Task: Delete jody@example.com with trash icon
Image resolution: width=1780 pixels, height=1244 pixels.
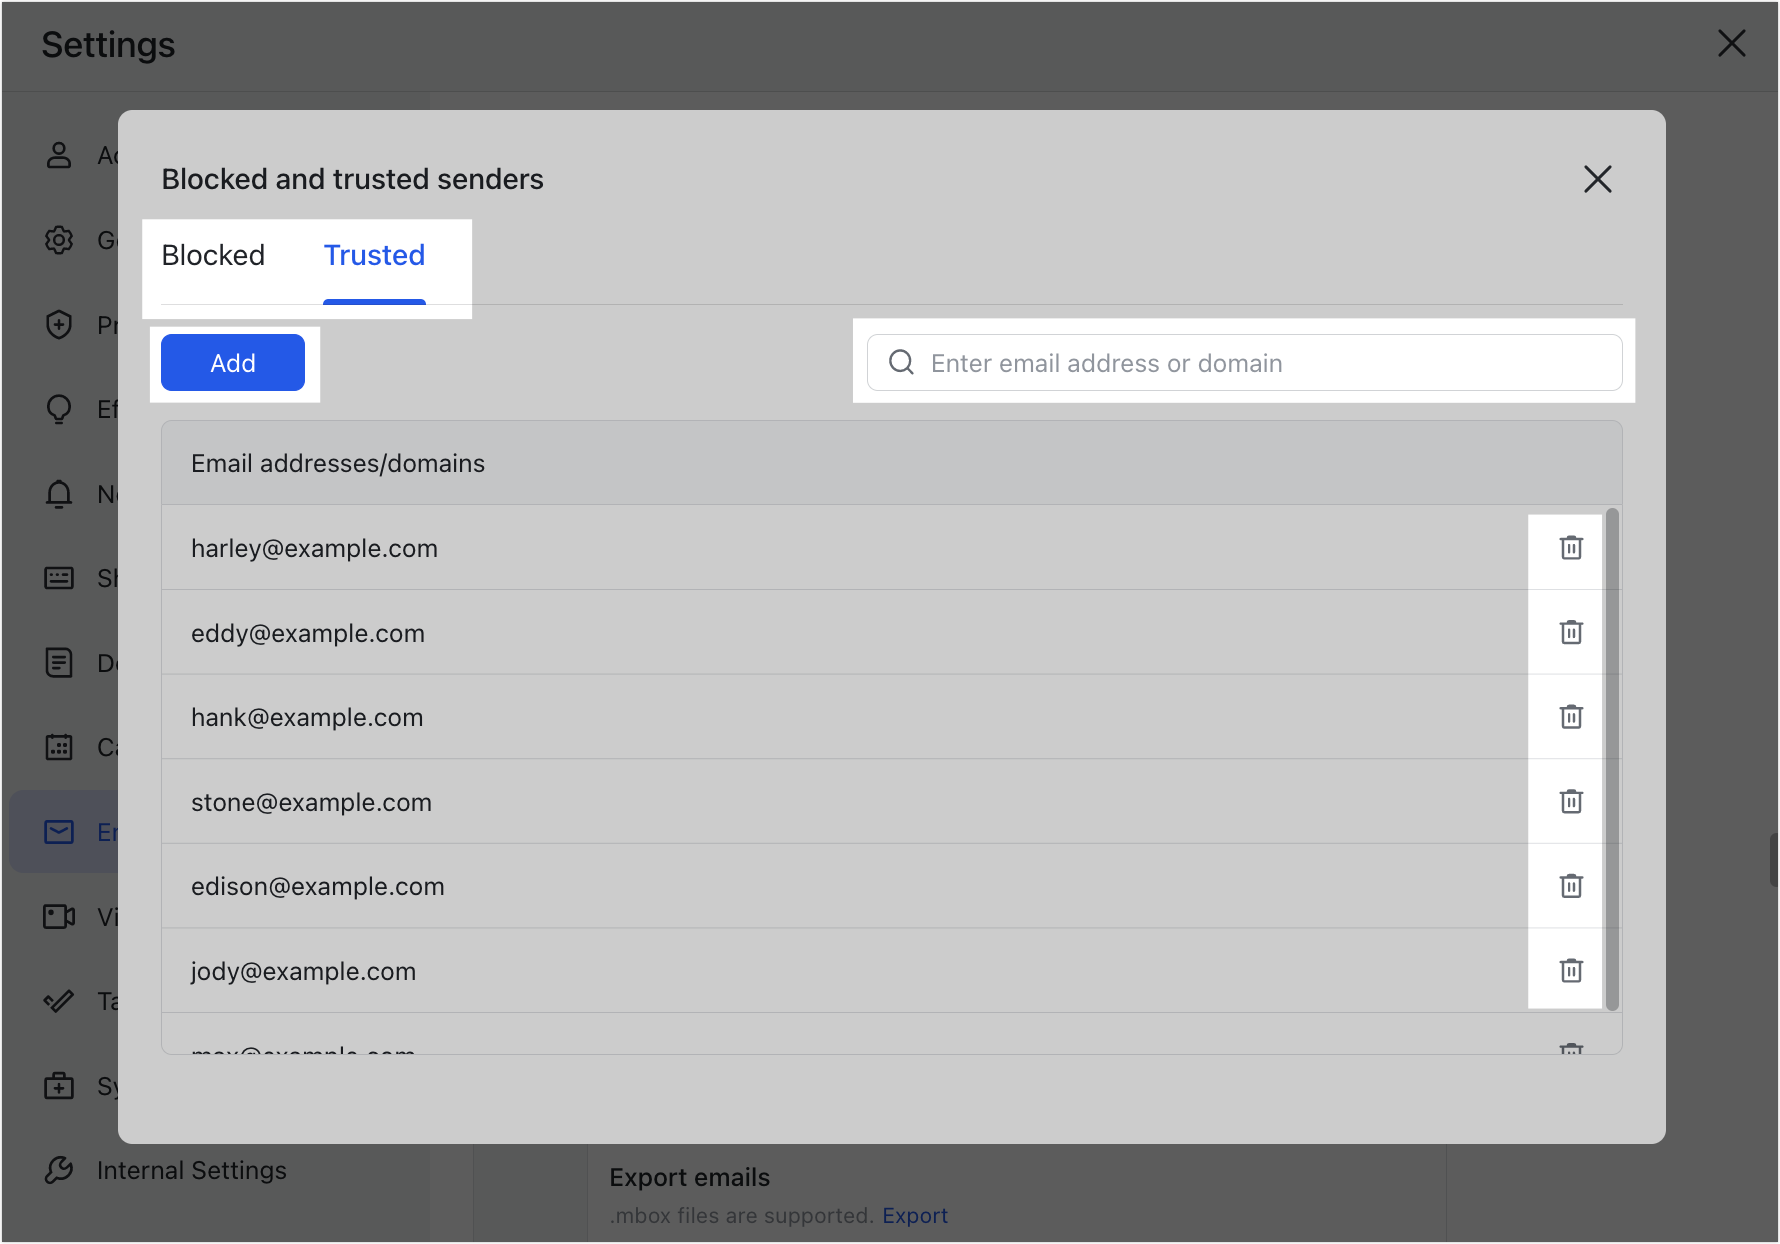Action: click(1571, 971)
